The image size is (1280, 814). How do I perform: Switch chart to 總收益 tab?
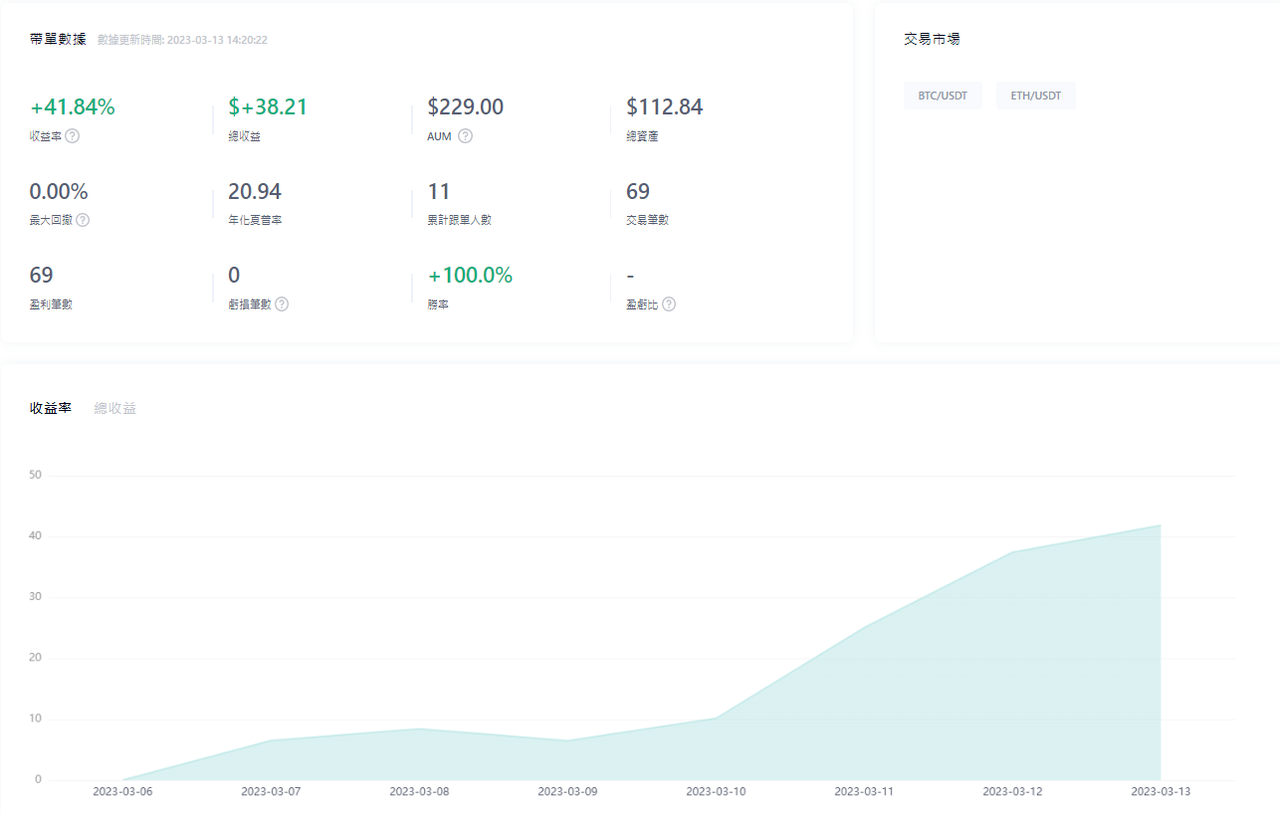[x=115, y=408]
